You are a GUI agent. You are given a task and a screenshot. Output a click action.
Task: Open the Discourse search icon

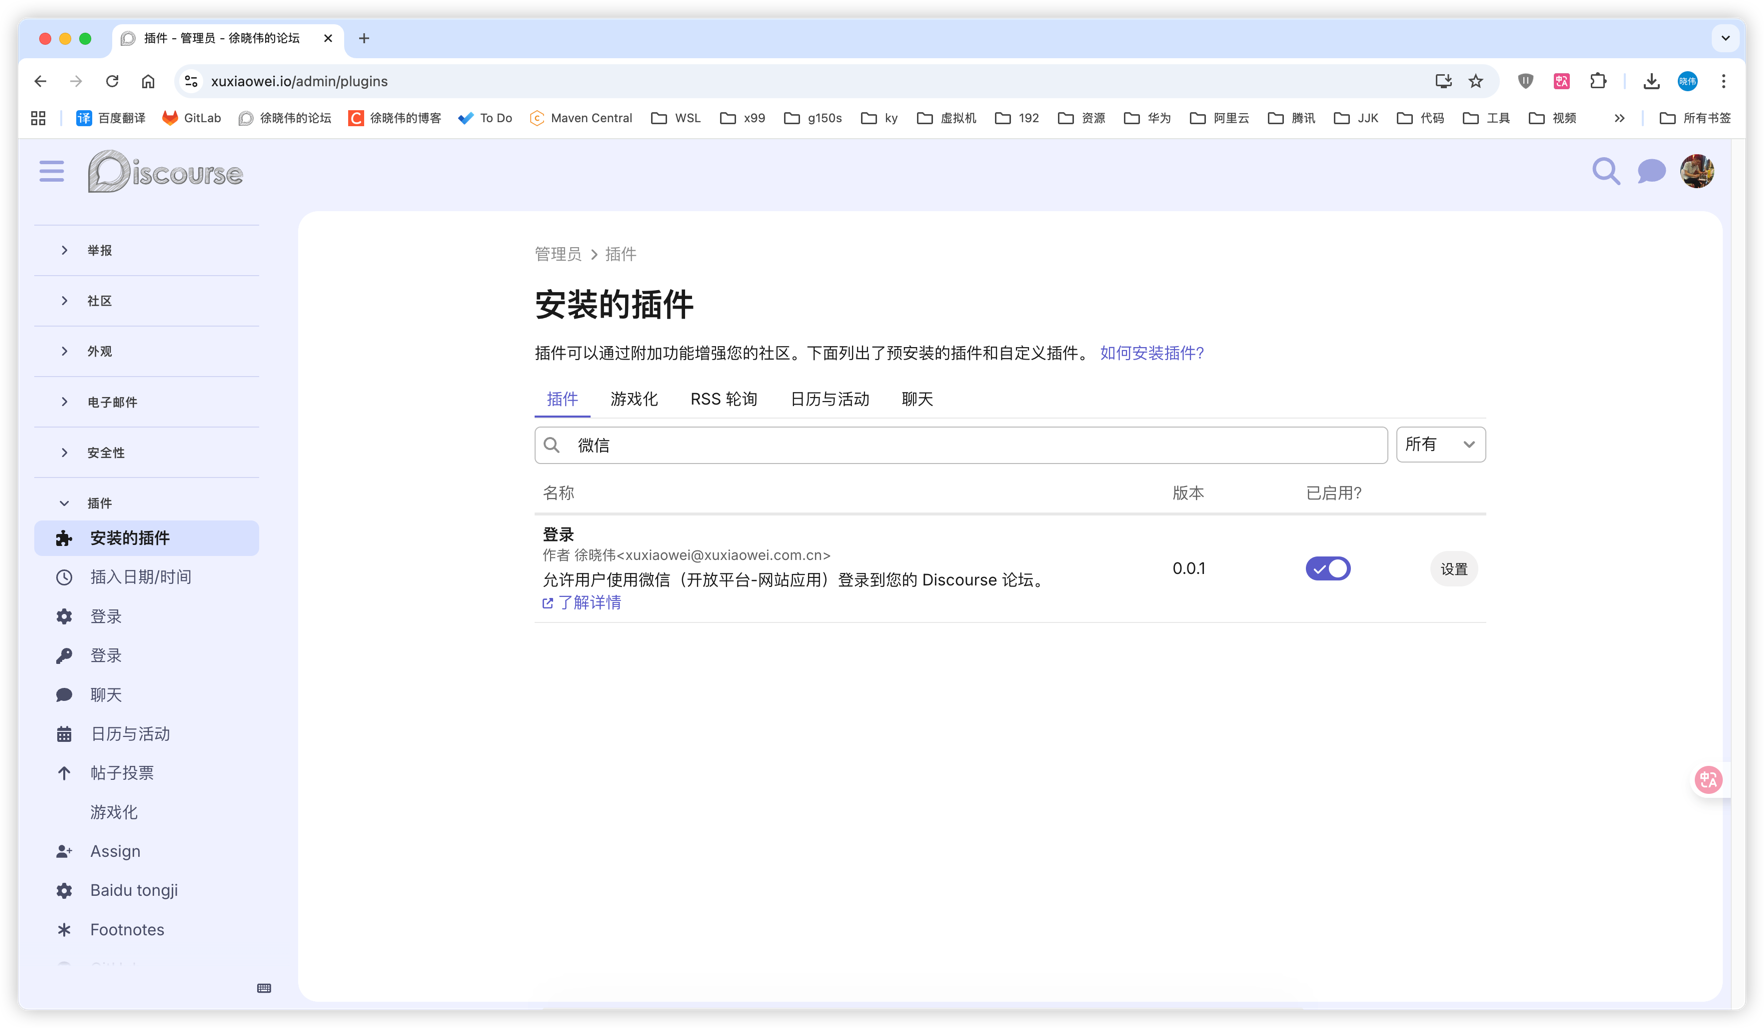(1606, 172)
